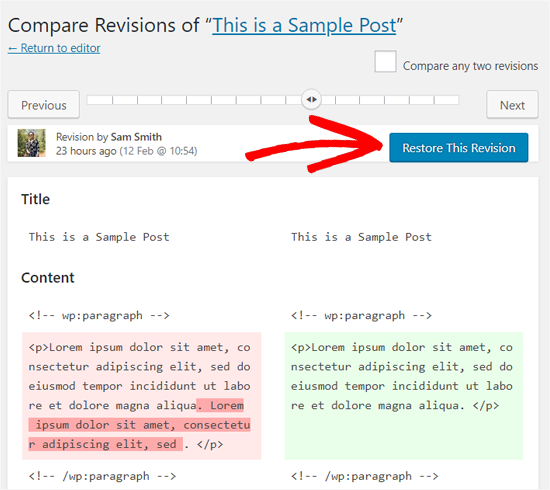Screen dimensions: 550x490
Task: Open the This is a Sample Post link
Action: [x=304, y=26]
